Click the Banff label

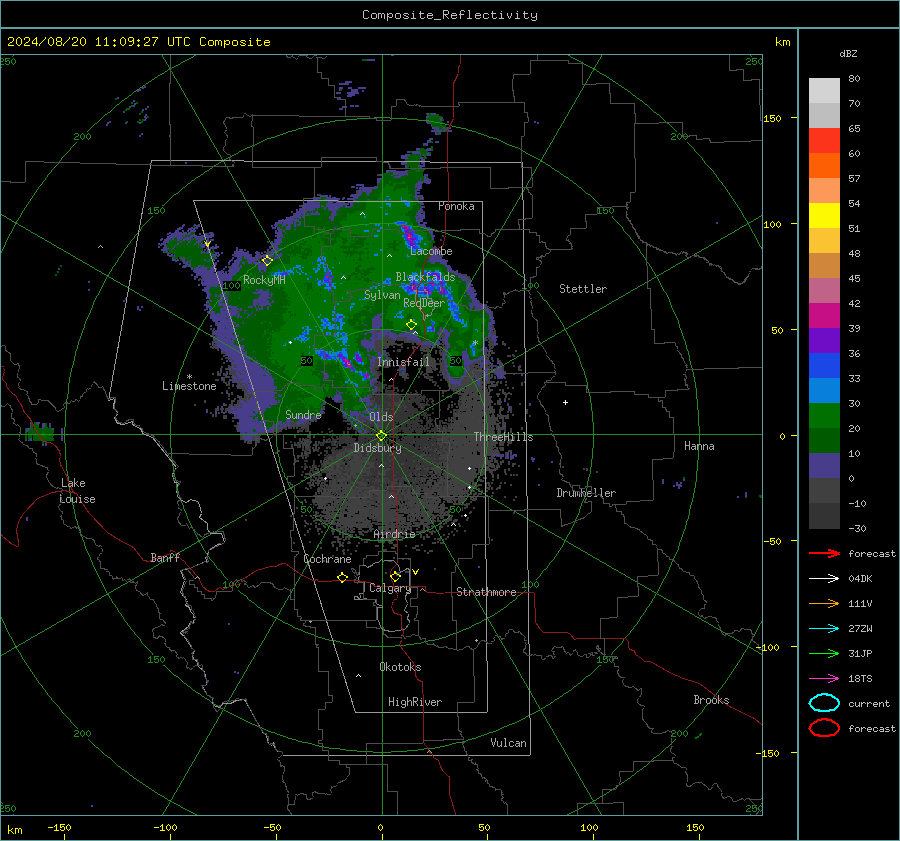pos(165,557)
